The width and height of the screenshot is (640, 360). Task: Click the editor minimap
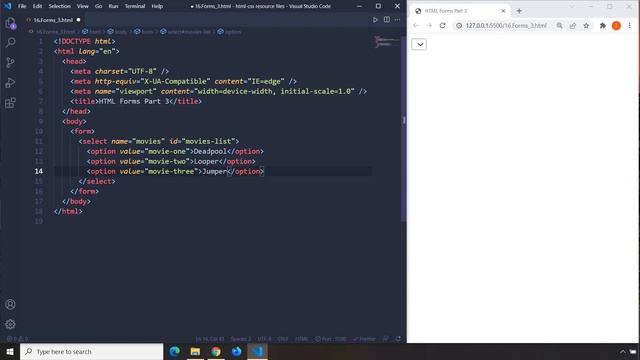[387, 41]
